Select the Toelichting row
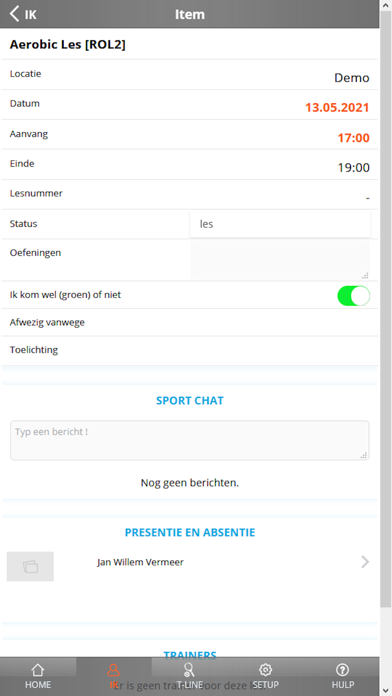The height and width of the screenshot is (696, 392). coord(190,350)
